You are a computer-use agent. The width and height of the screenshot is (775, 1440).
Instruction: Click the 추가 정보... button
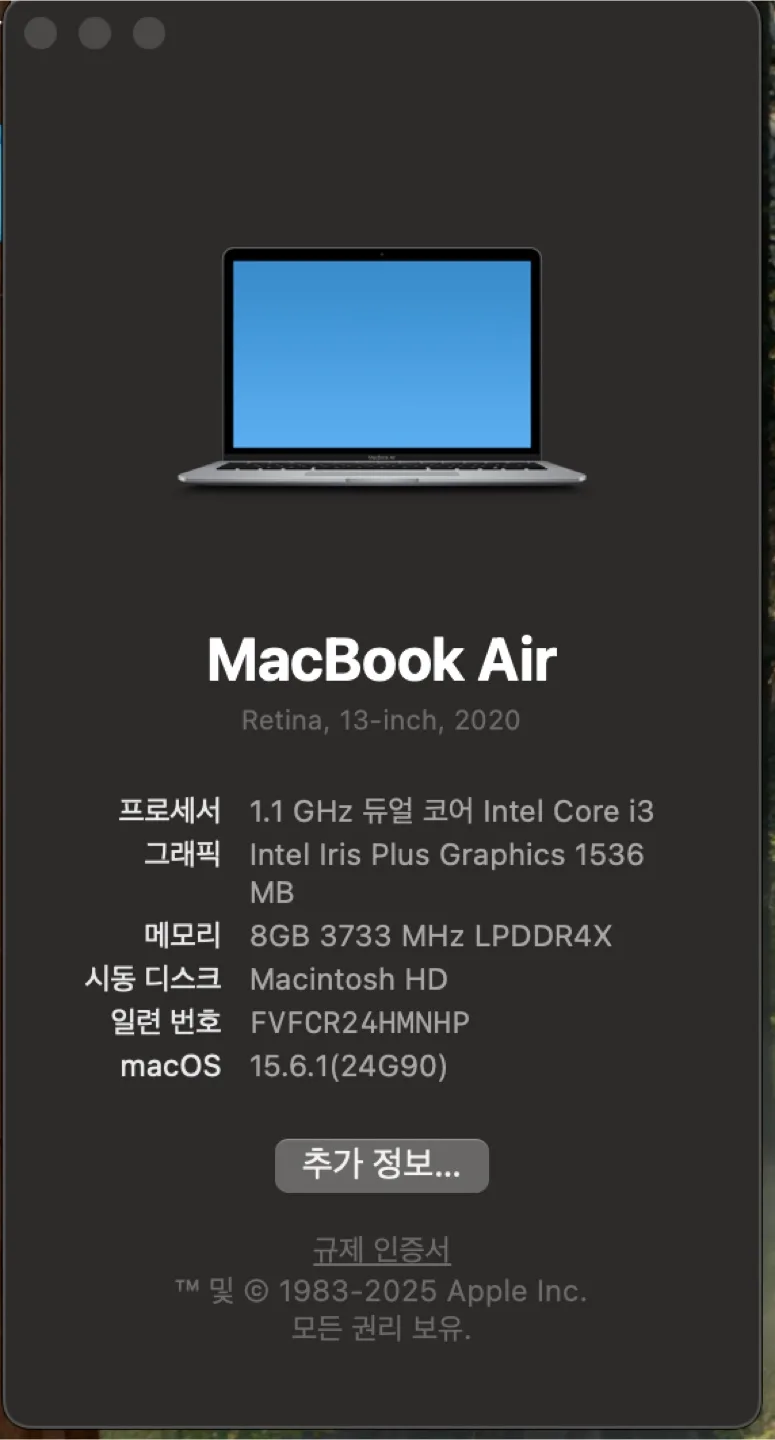point(382,1165)
